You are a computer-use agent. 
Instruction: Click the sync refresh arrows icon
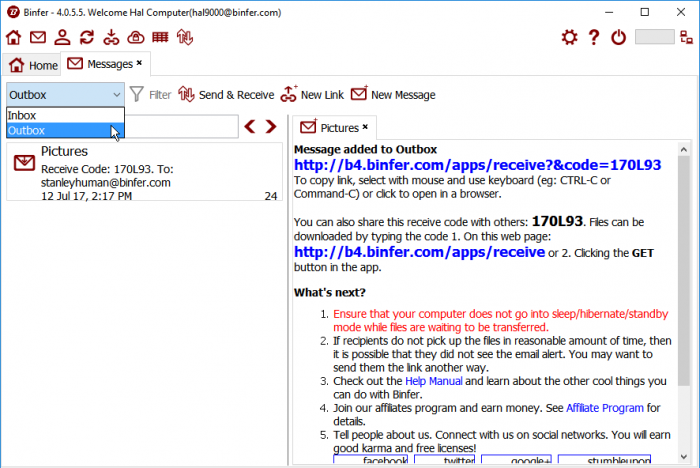pos(87,38)
